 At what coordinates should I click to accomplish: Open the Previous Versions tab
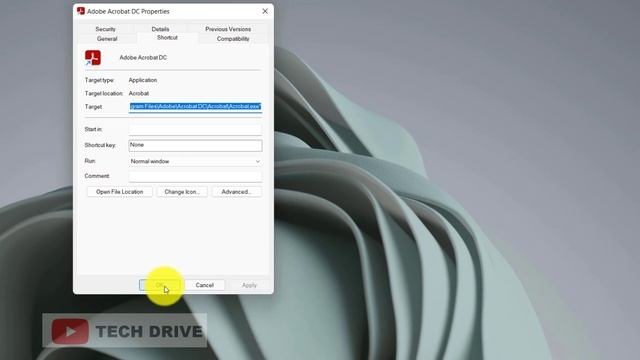tap(228, 29)
